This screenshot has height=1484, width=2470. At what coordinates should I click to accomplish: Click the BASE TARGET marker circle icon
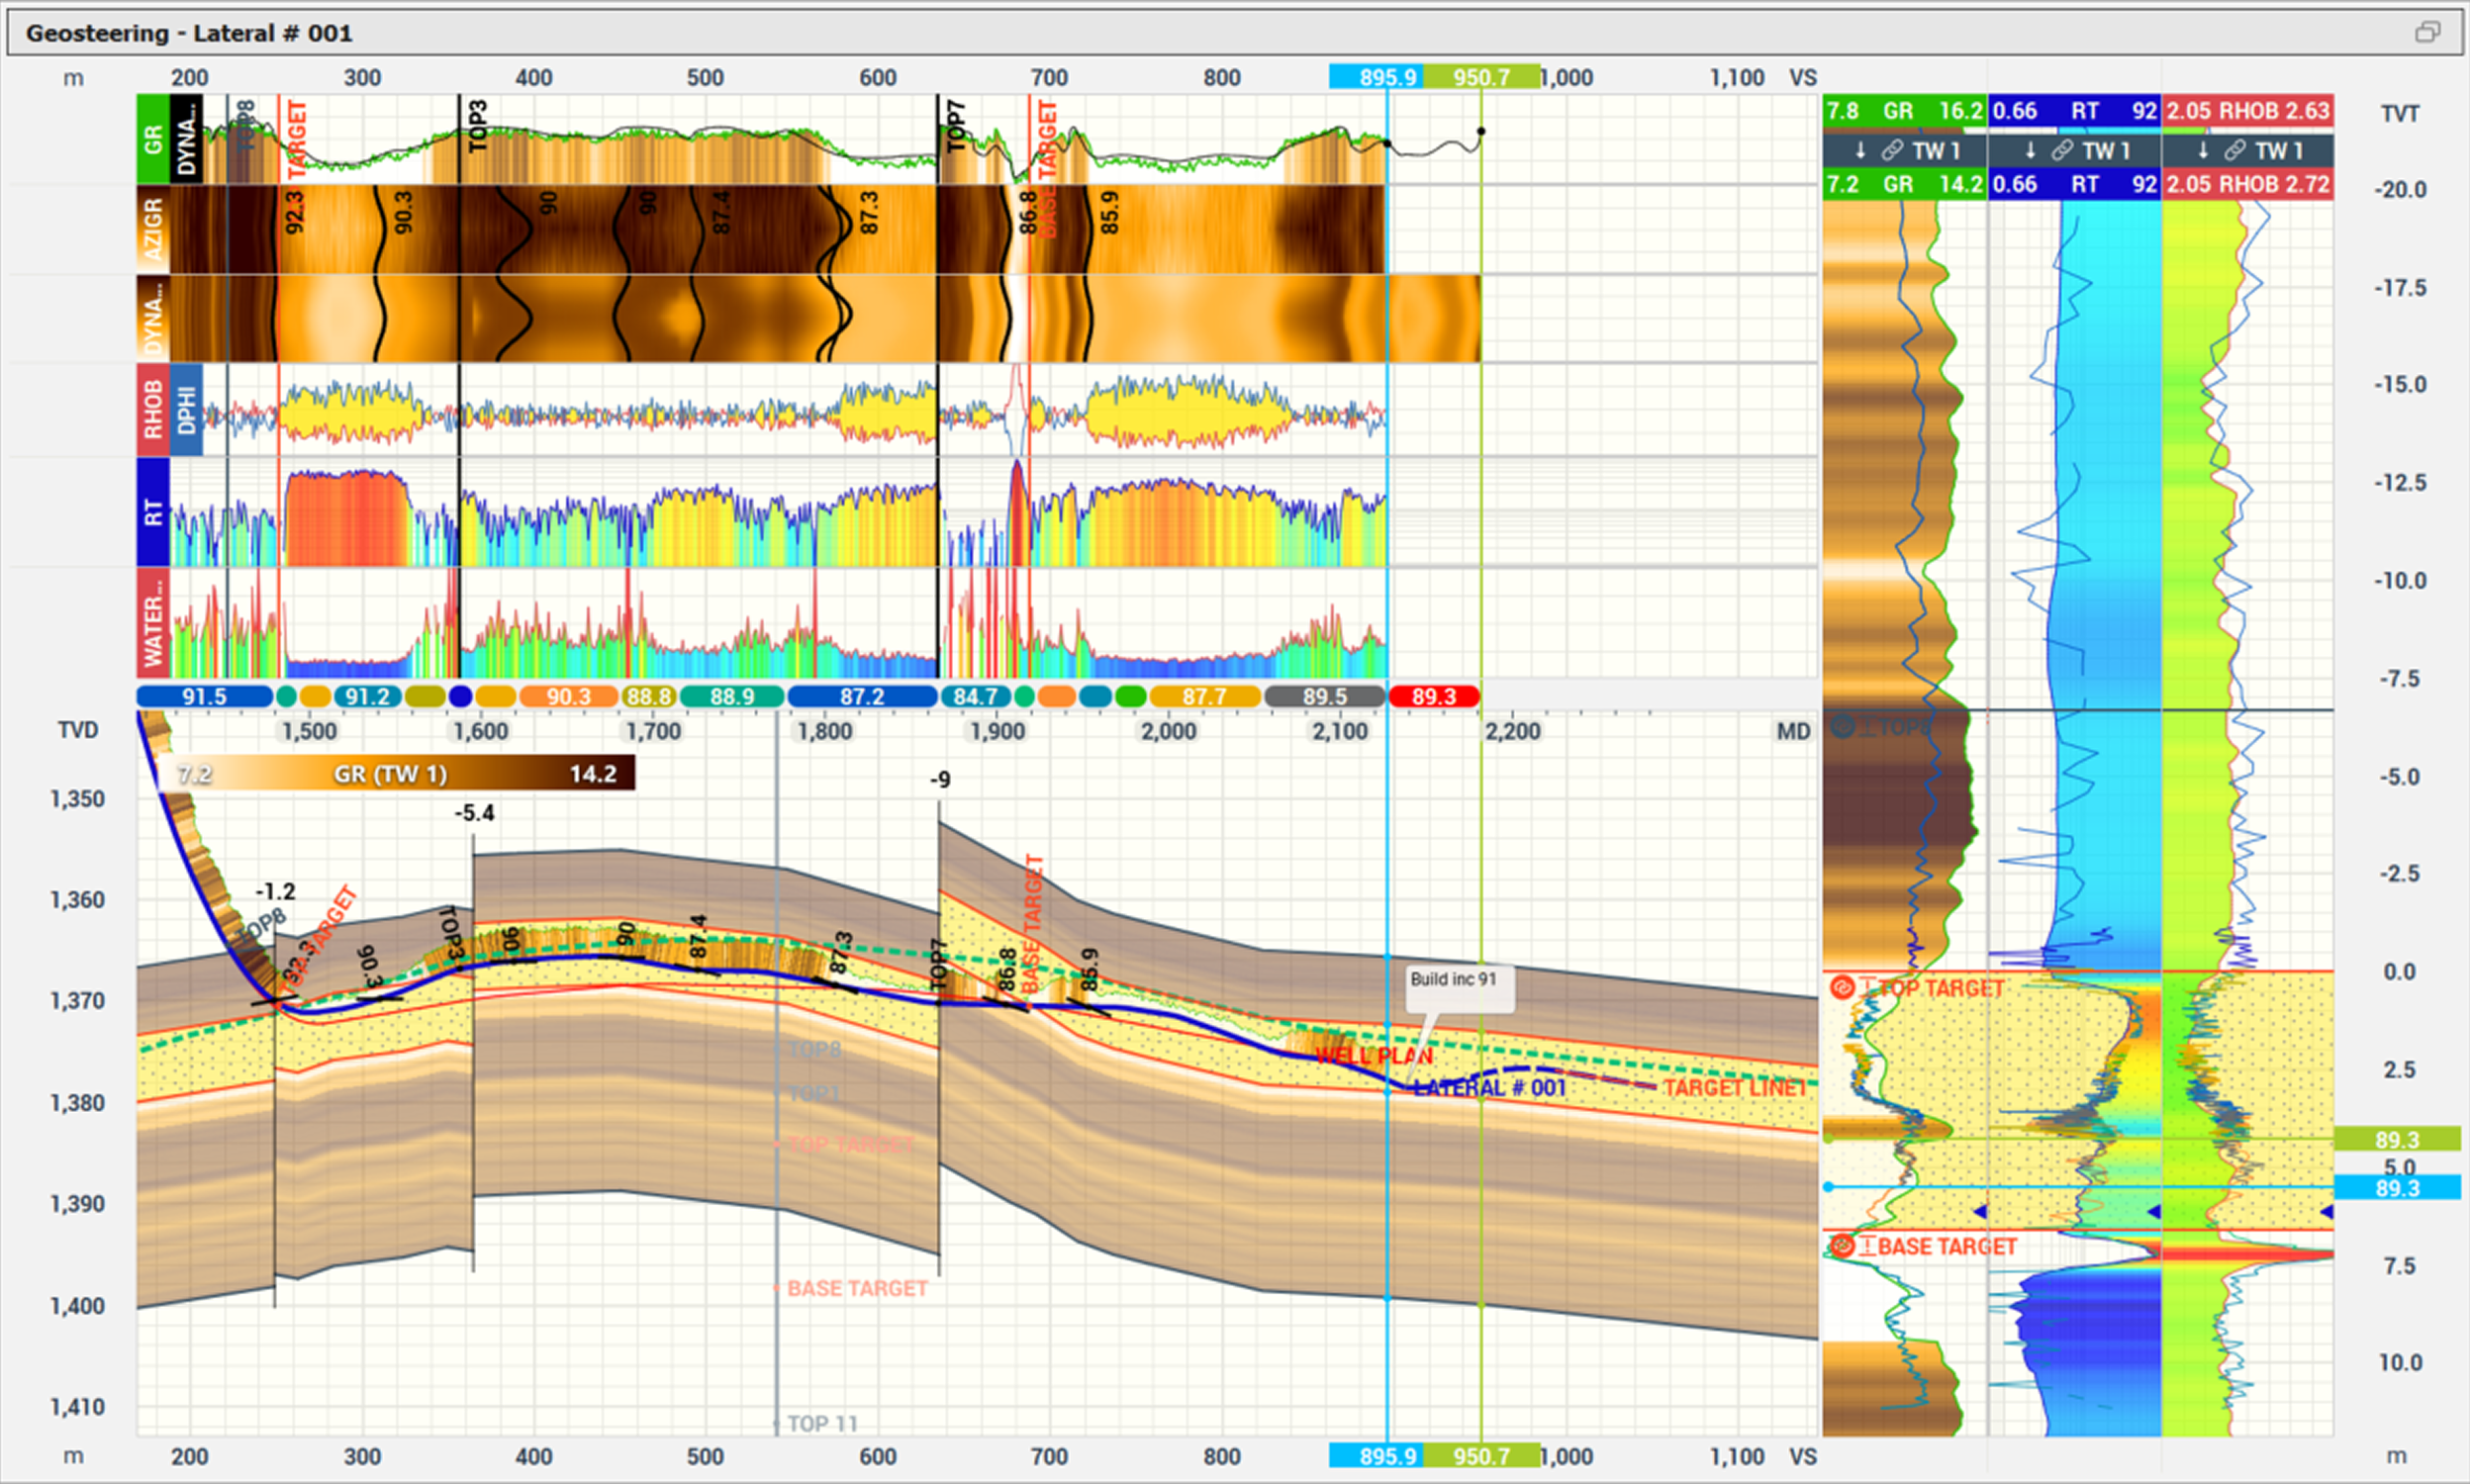1842,1246
